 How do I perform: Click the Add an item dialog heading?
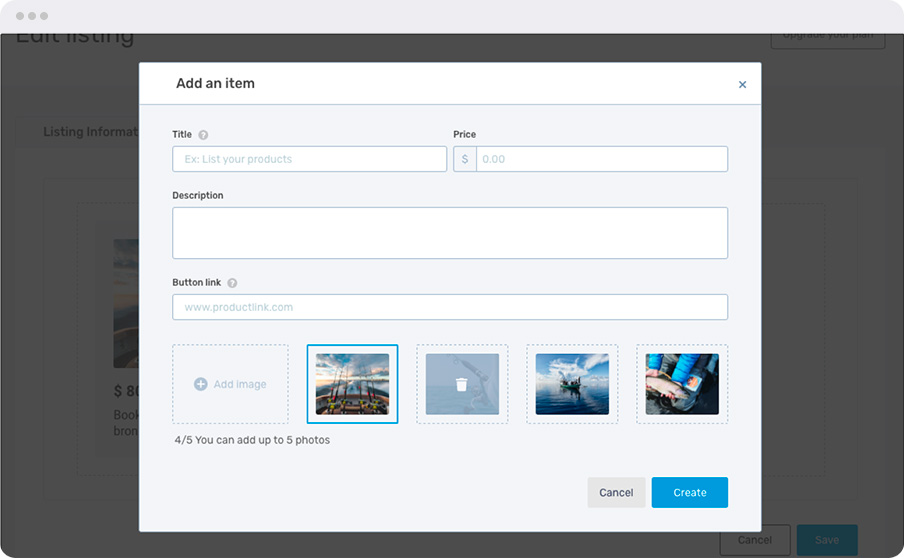click(215, 84)
